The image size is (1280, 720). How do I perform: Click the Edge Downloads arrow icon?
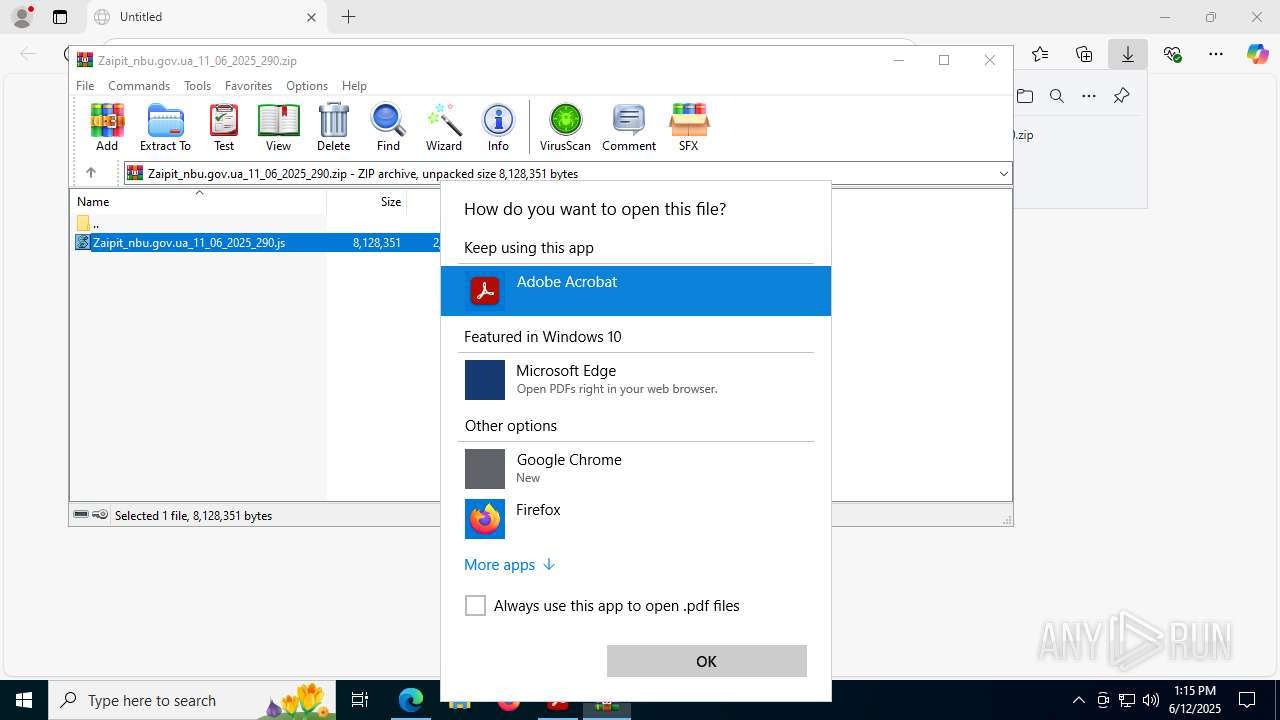[1128, 54]
